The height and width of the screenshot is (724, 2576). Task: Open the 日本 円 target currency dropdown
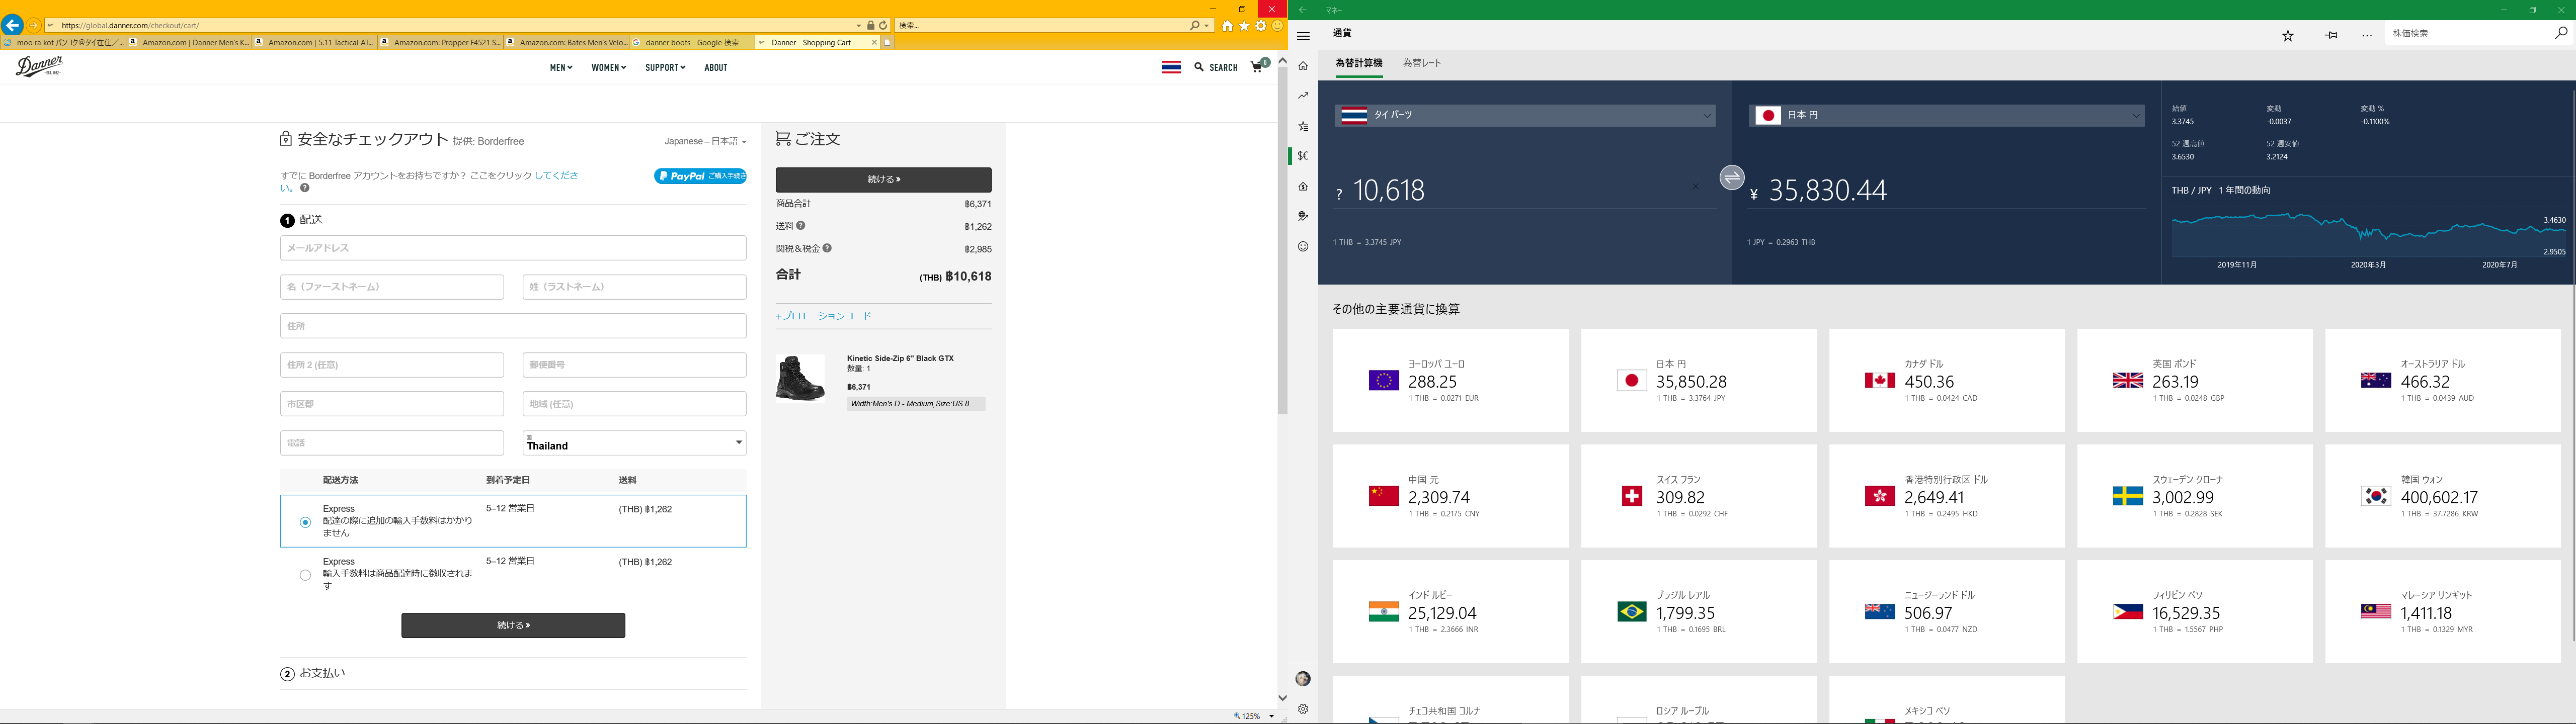tap(1946, 115)
